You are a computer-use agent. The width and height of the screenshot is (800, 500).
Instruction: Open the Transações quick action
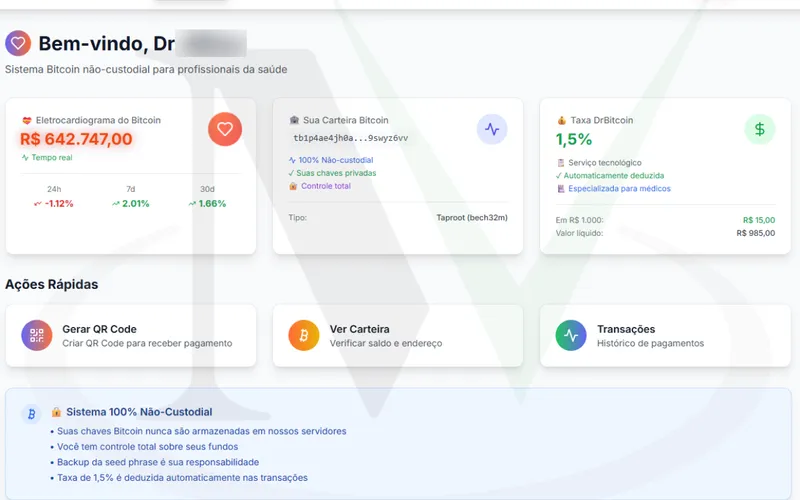click(665, 336)
